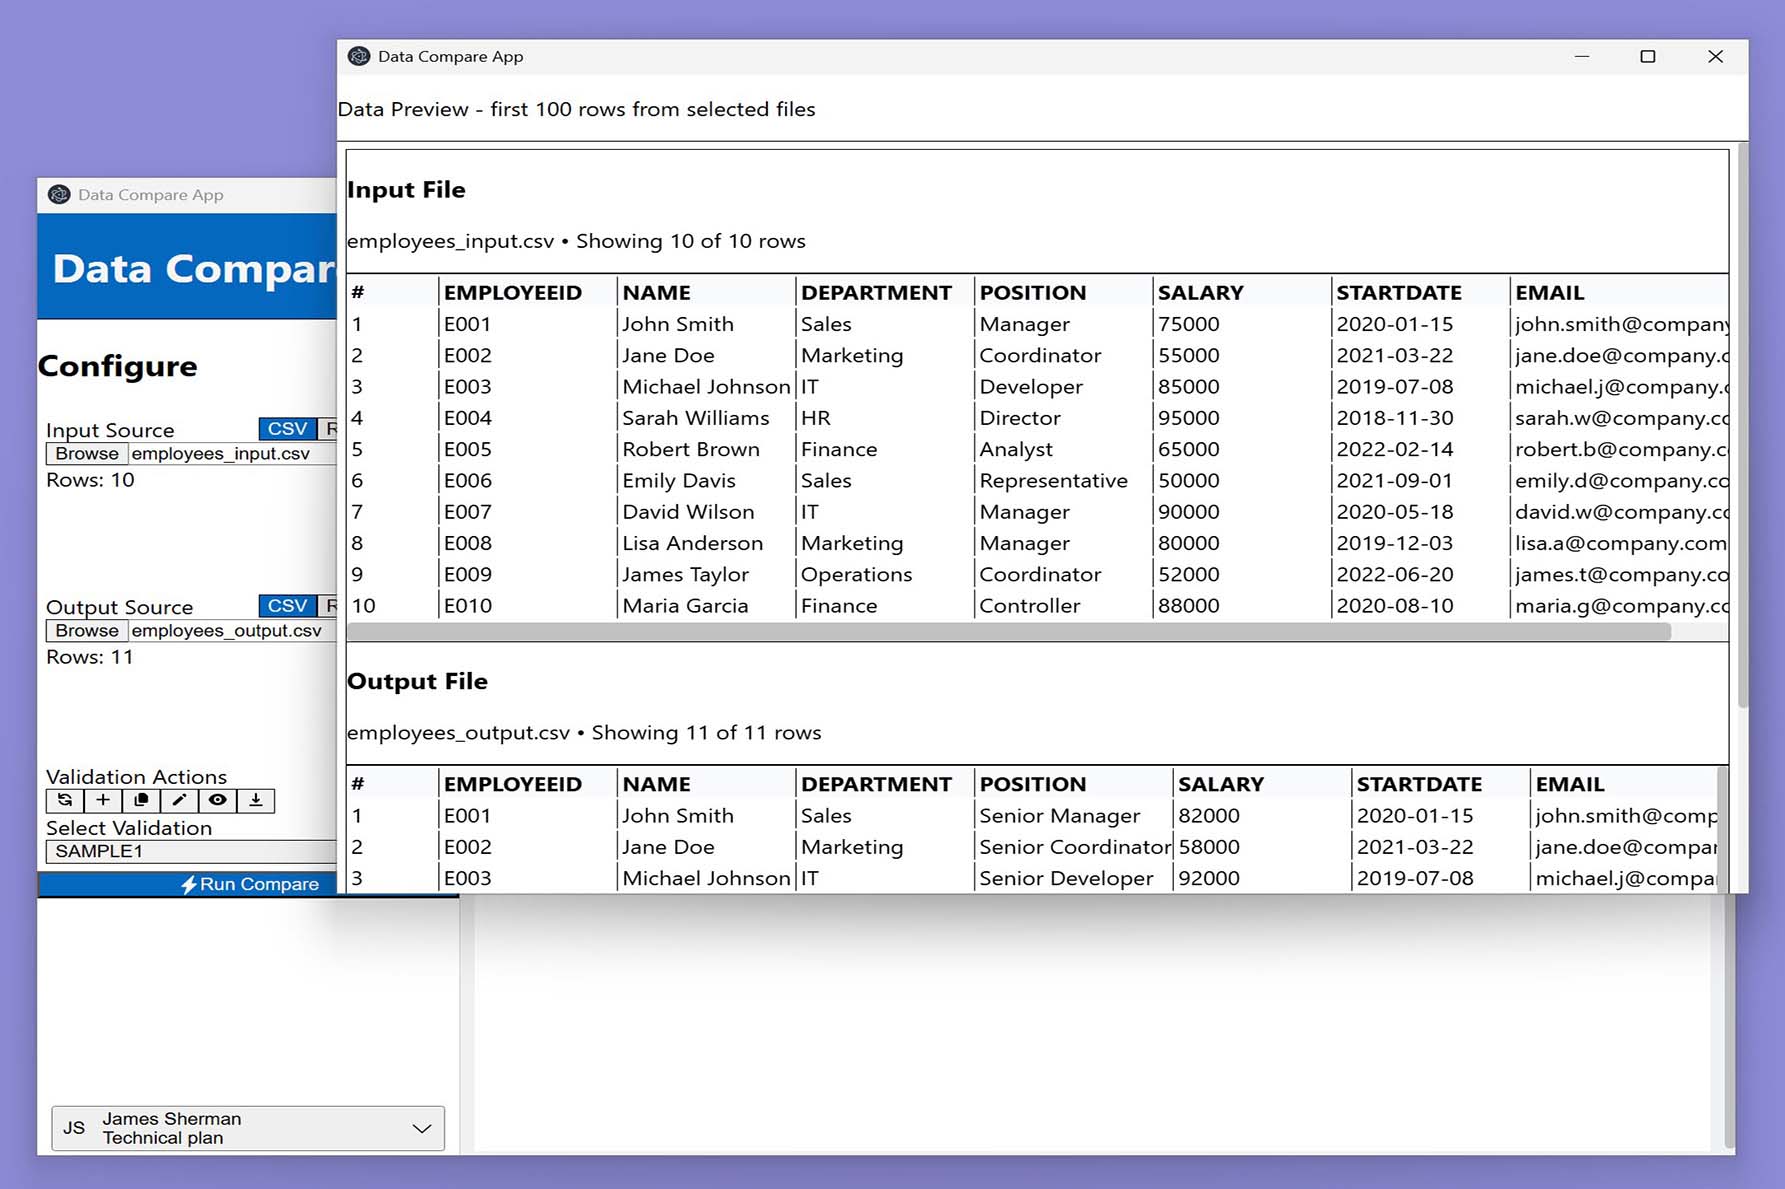Browse for a new output file

[x=86, y=631]
